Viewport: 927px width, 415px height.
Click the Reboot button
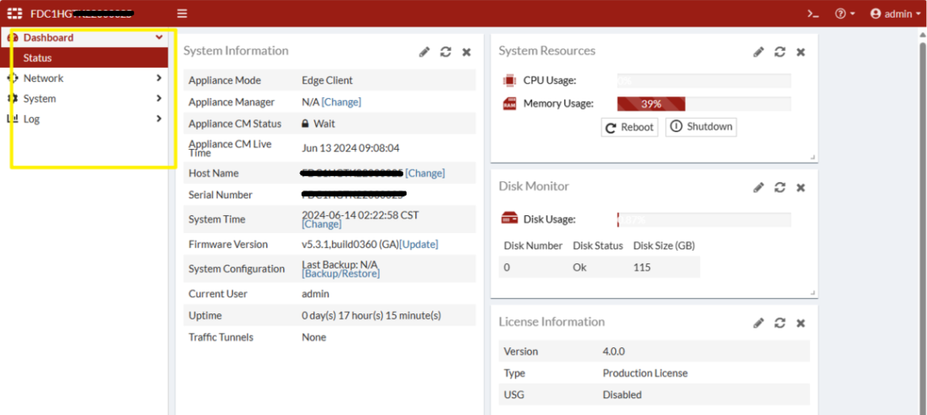pos(630,127)
